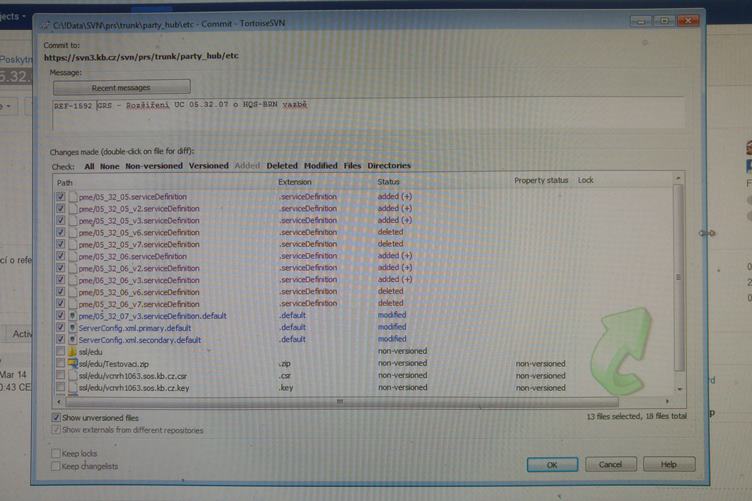The image size is (752, 501).
Task: Click the file icon of pme/05_32_05.serviceDefinition
Action: 73,197
